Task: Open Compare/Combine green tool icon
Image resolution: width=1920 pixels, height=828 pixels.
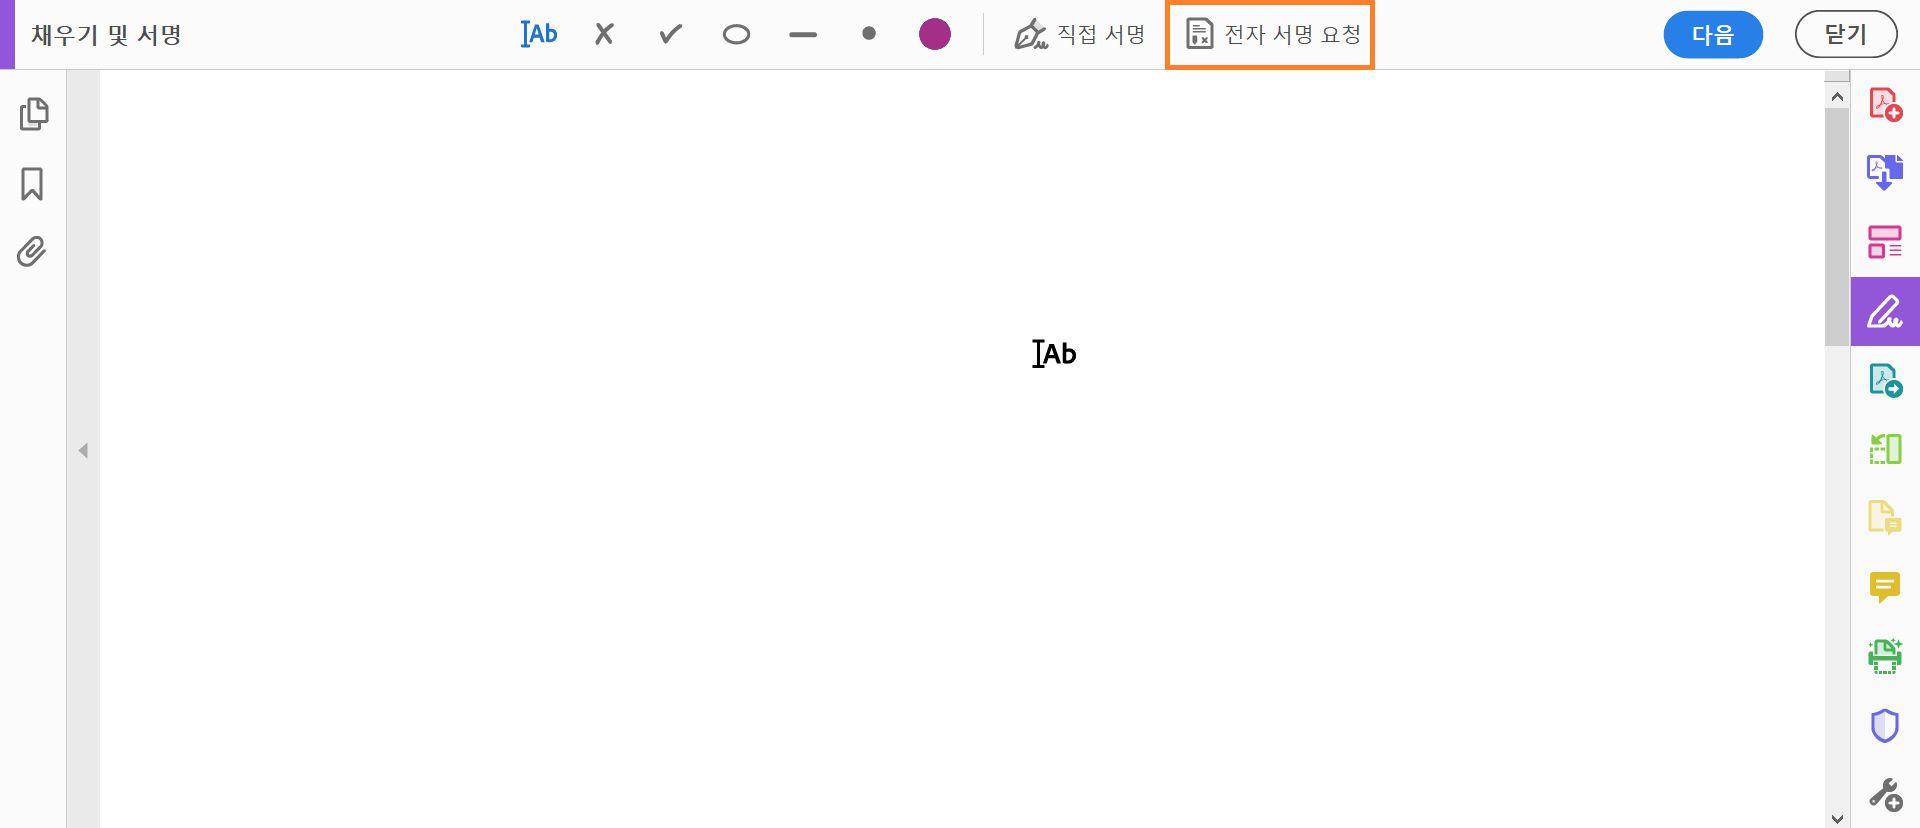Action: tap(1885, 449)
